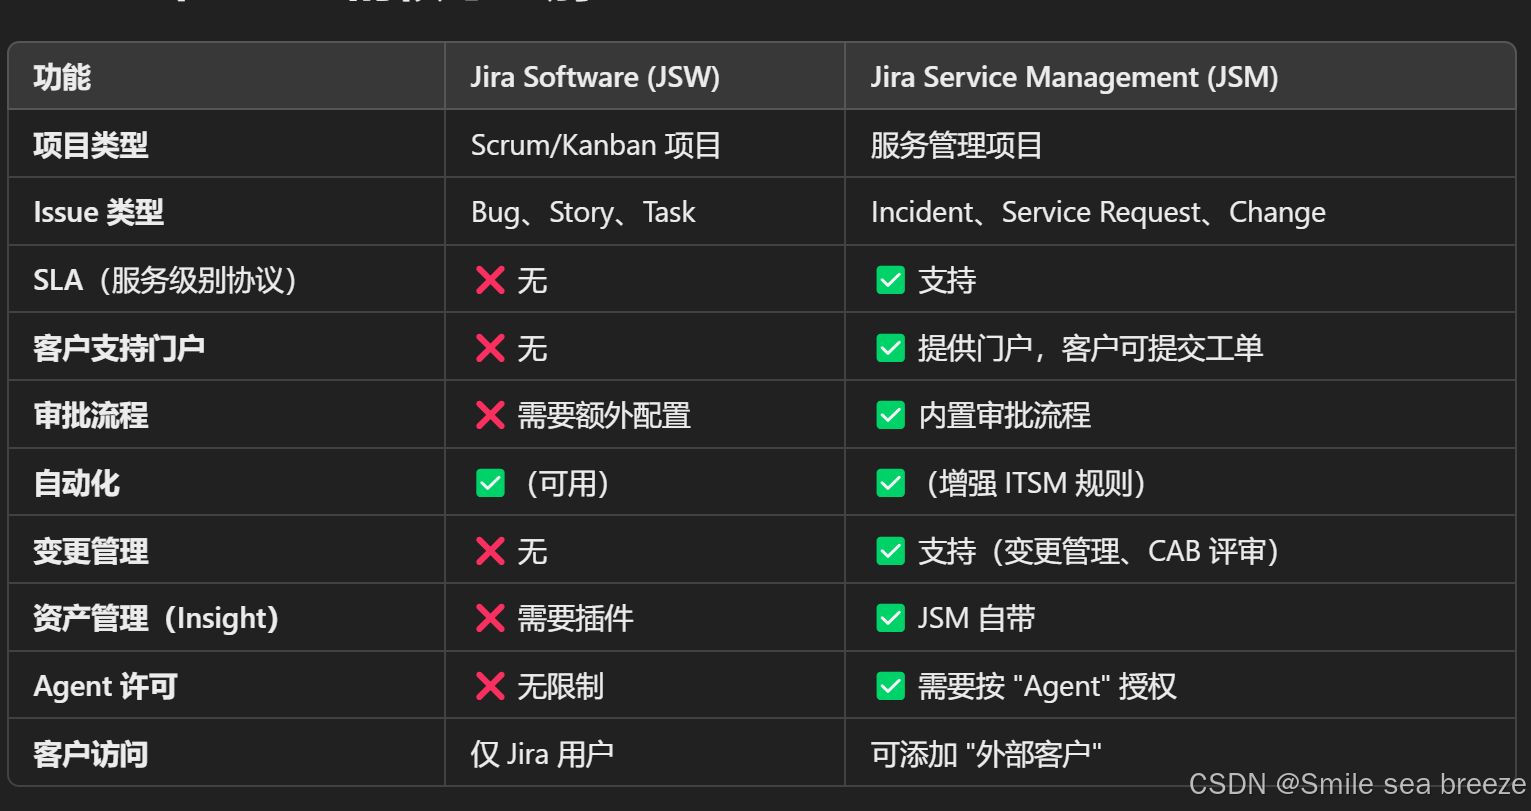The width and height of the screenshot is (1531, 811).
Task: Click the check icon next to 内置审批流程
Action: pos(890,414)
